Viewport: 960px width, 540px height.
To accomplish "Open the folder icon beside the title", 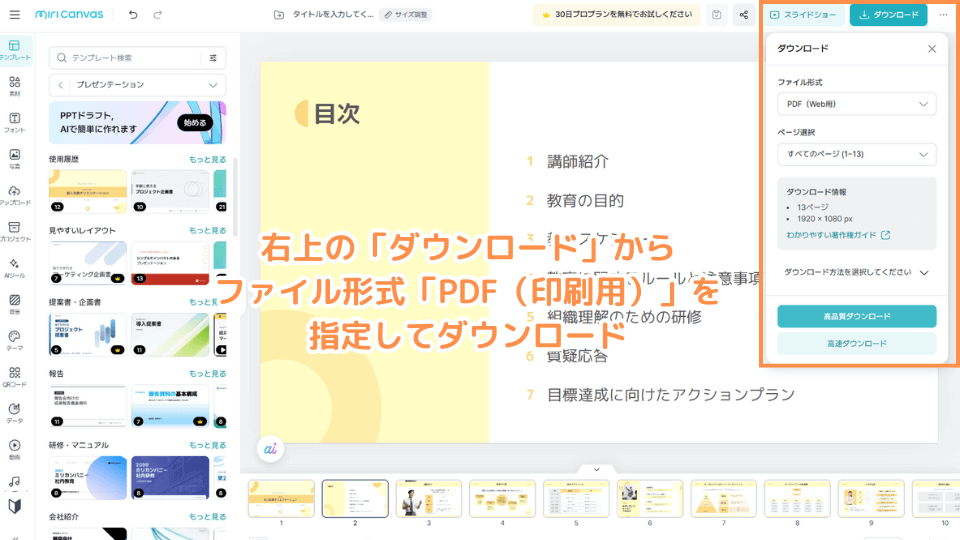I will [x=279, y=15].
